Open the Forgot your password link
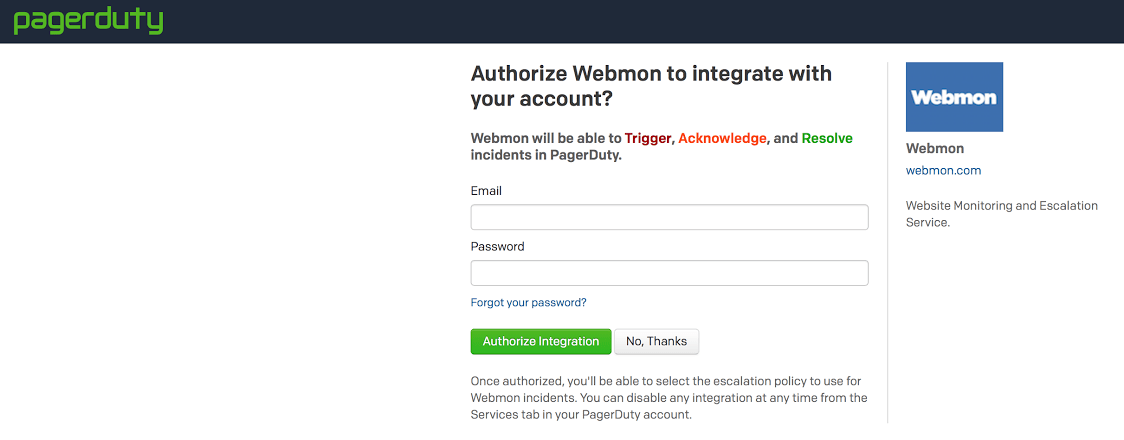The height and width of the screenshot is (440, 1124). tap(528, 302)
